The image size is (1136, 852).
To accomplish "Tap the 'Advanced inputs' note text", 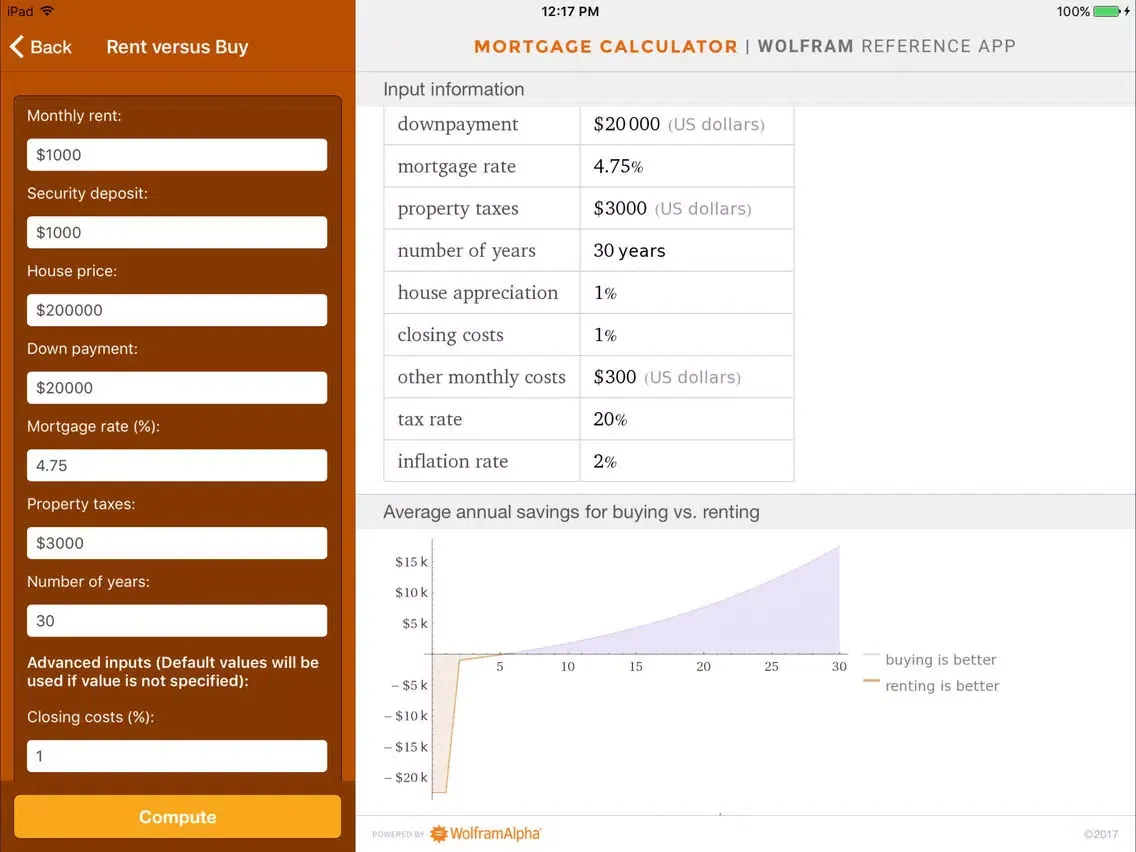I will click(x=172, y=672).
